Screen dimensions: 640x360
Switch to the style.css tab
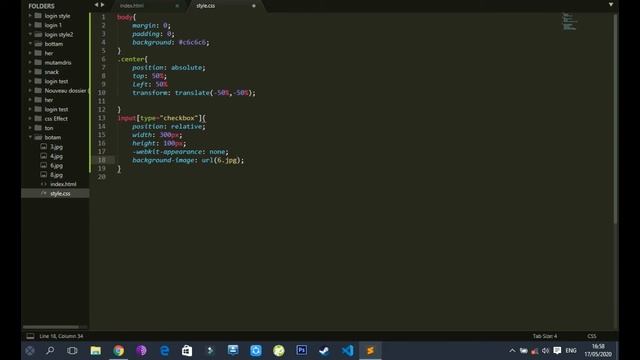click(205, 6)
